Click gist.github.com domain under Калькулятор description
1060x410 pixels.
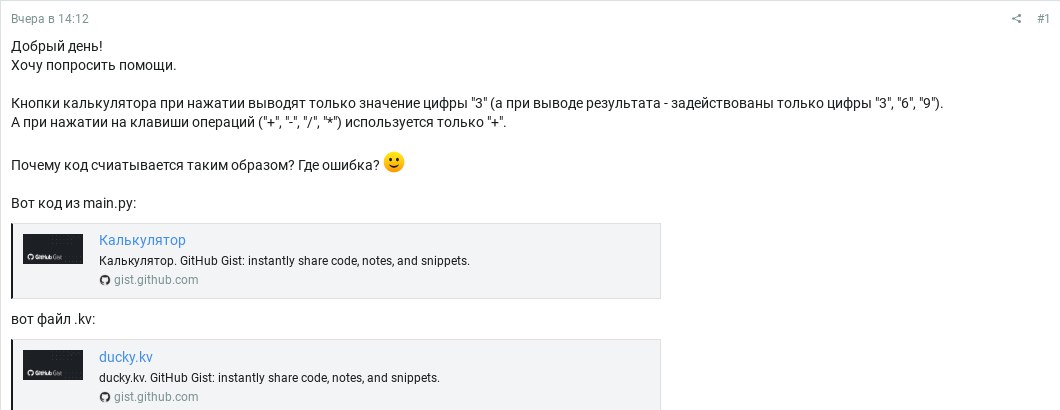pos(155,280)
